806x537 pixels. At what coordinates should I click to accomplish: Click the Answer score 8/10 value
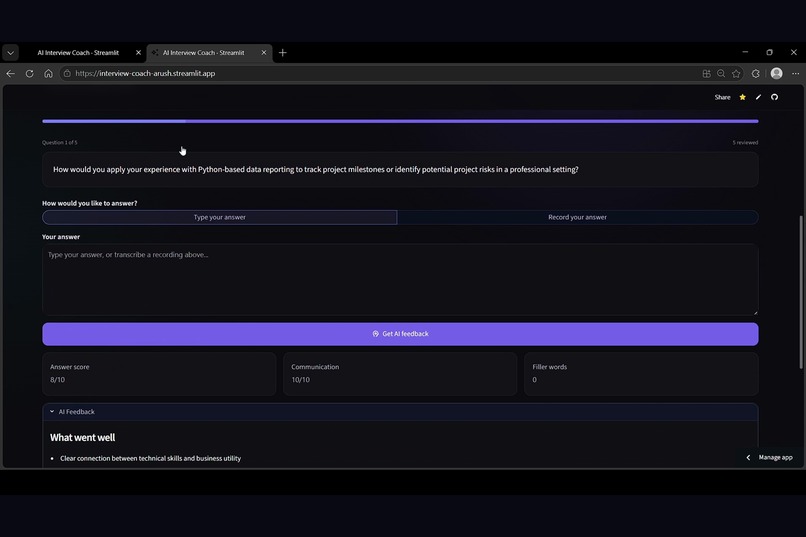tap(58, 380)
